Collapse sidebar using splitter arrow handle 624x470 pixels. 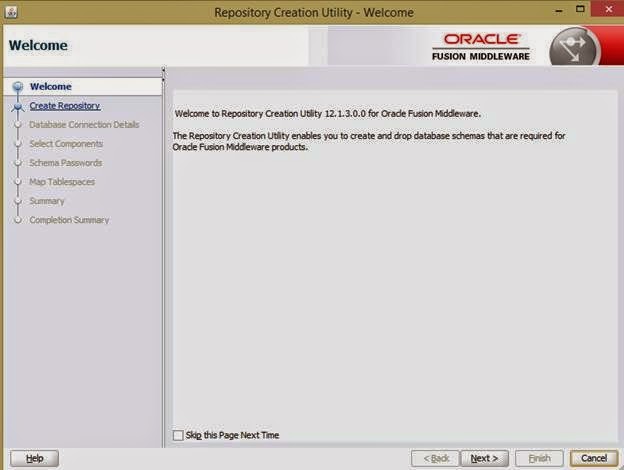[163, 70]
